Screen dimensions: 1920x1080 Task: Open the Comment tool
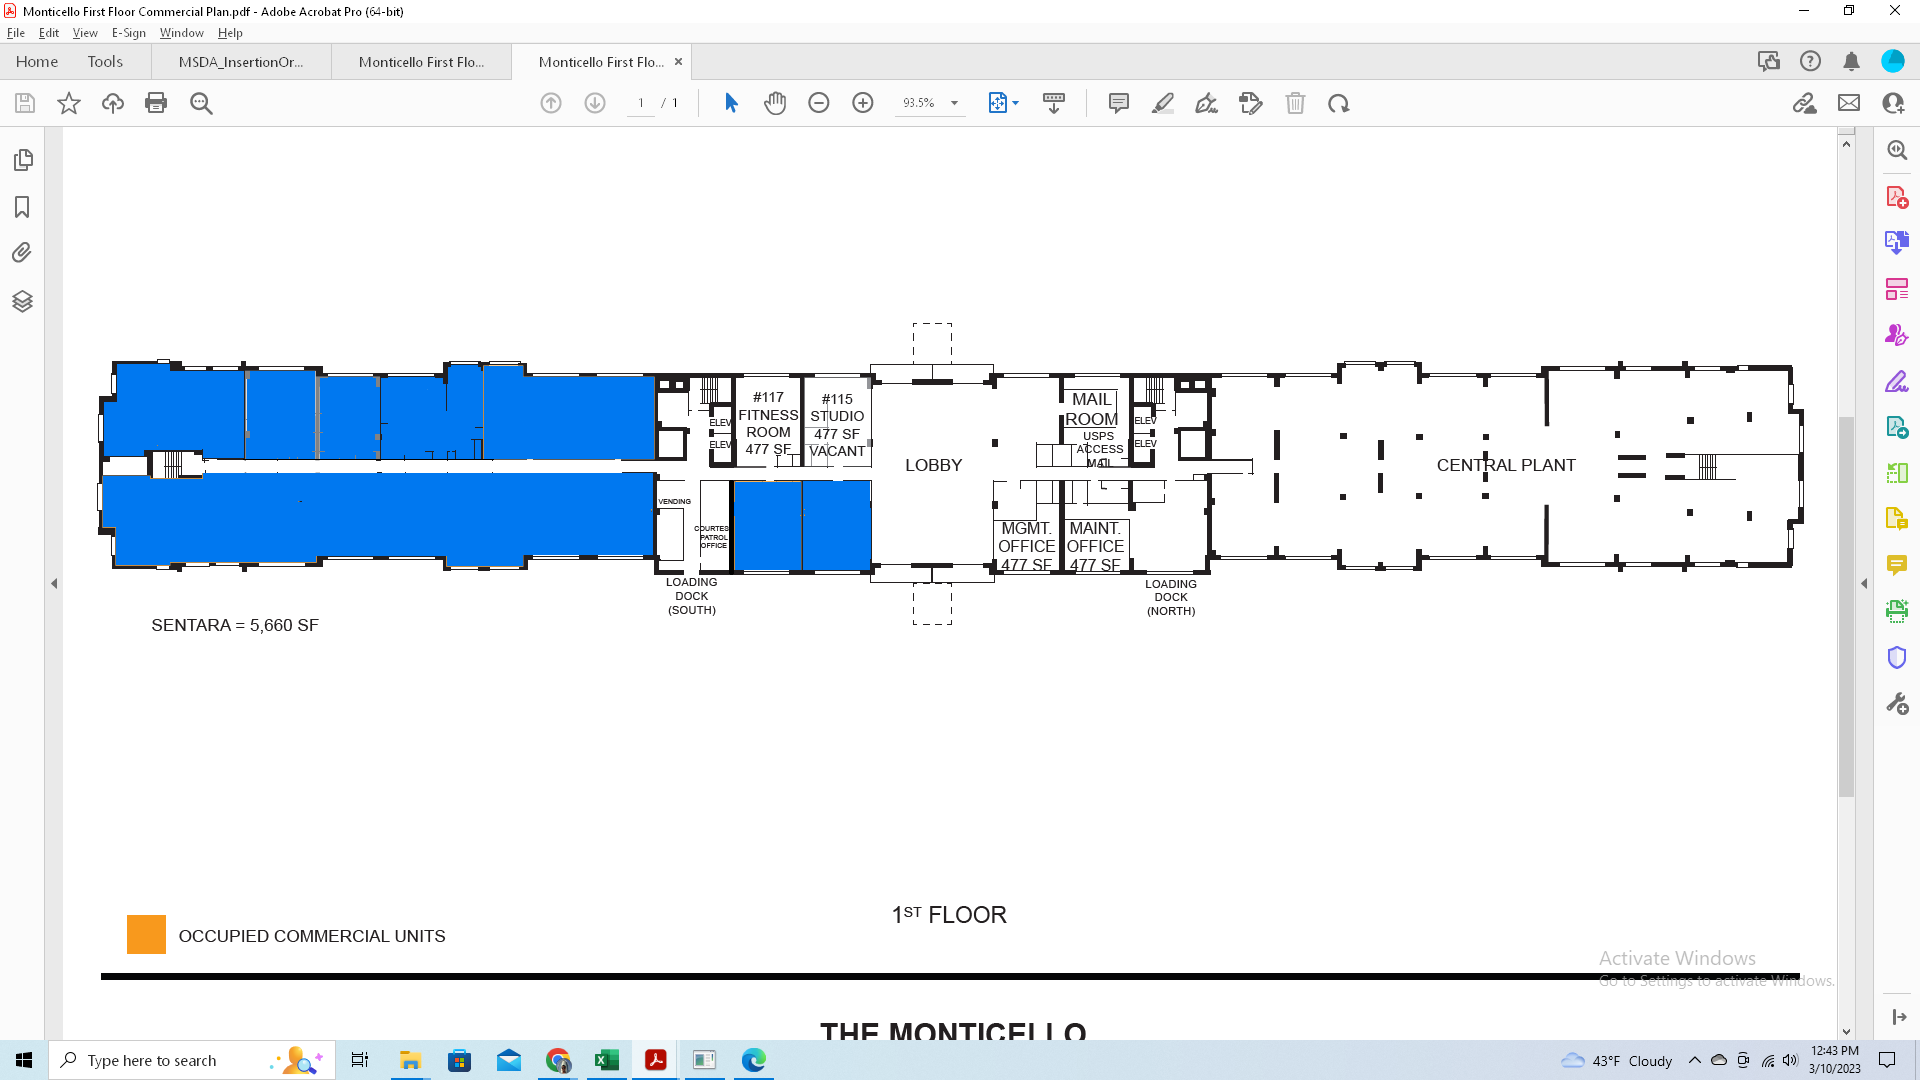coord(1118,103)
